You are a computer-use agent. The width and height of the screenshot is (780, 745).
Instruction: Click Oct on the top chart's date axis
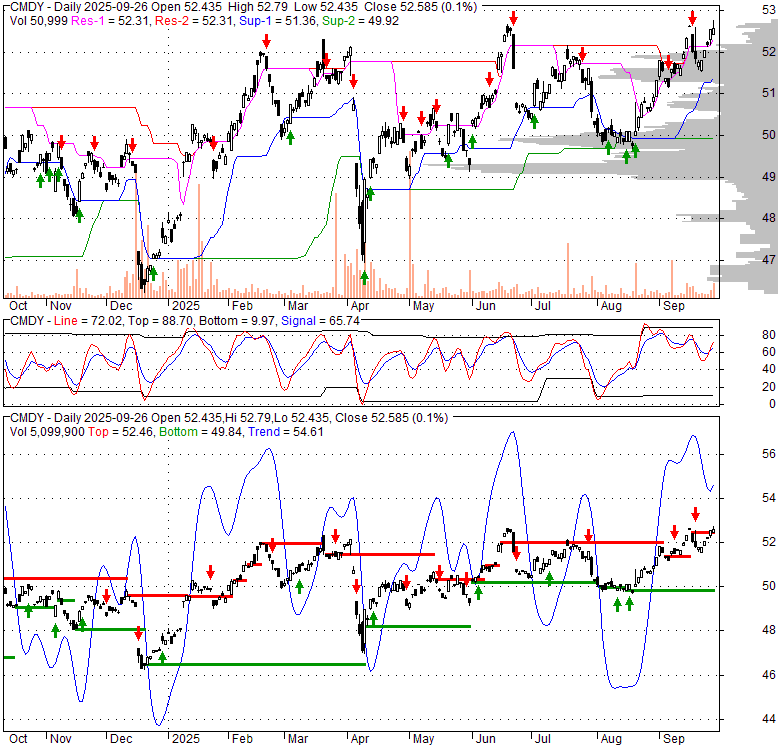[18, 306]
